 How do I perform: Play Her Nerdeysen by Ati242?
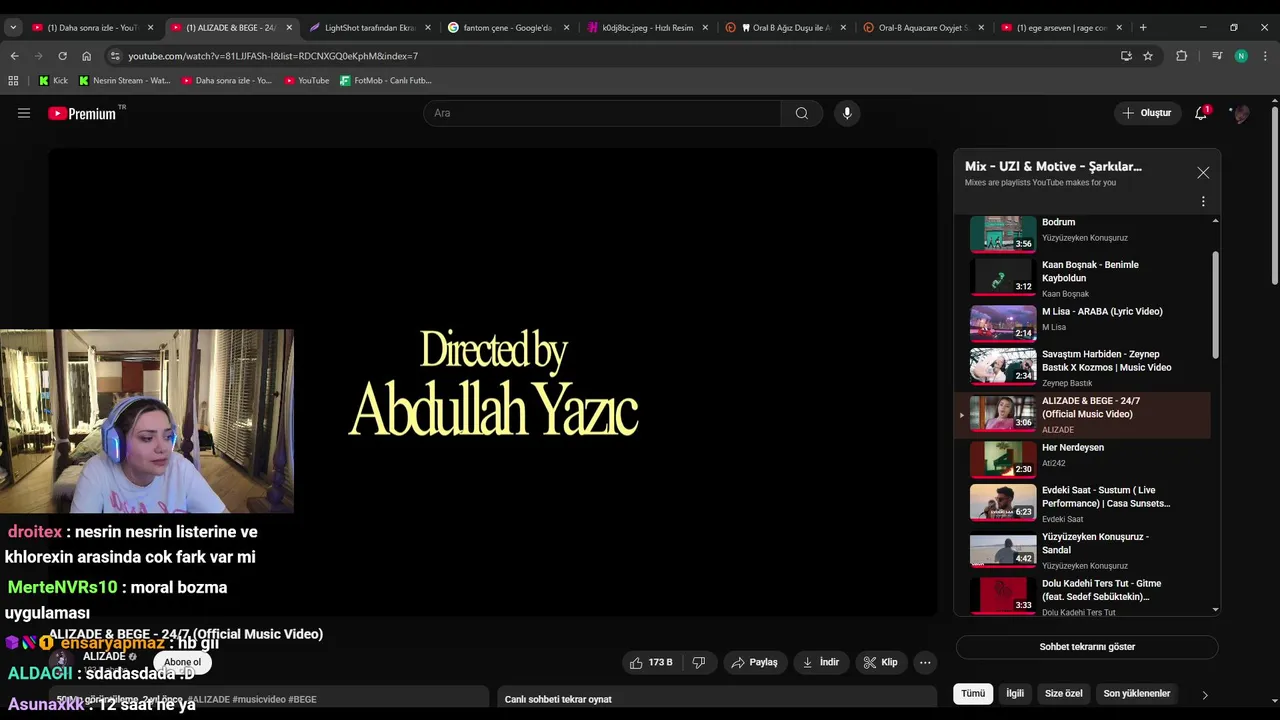(x=1082, y=458)
